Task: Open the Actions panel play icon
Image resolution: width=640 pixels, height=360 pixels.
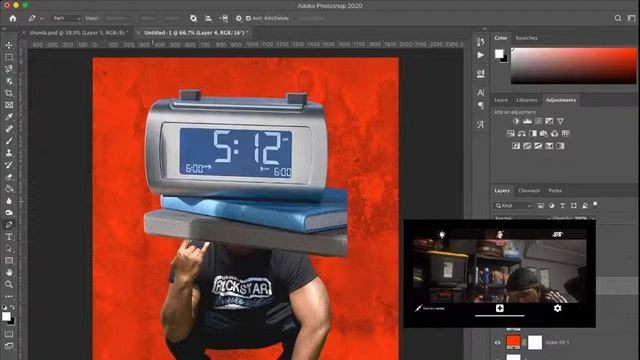Action: pyautogui.click(x=480, y=55)
